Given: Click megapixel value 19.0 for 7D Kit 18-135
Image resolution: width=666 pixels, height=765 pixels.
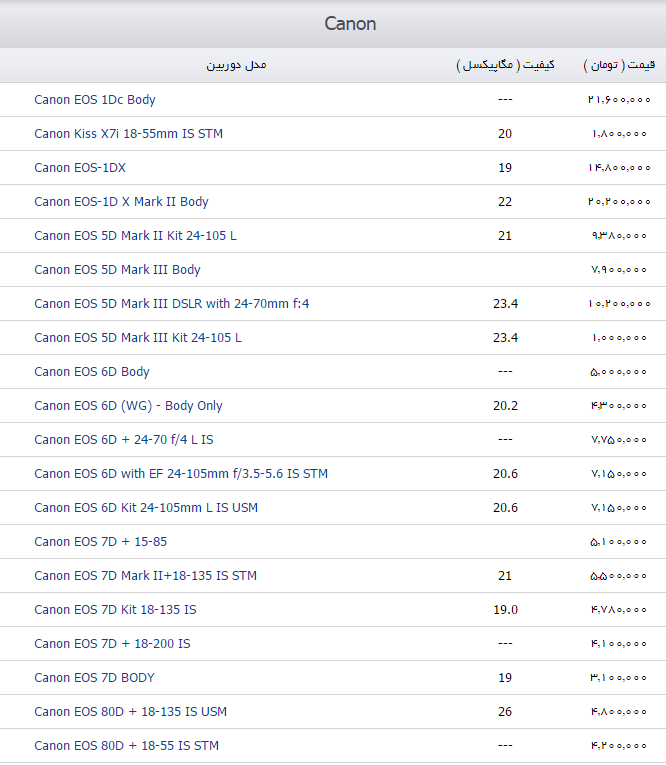Looking at the screenshot, I should 505,610.
